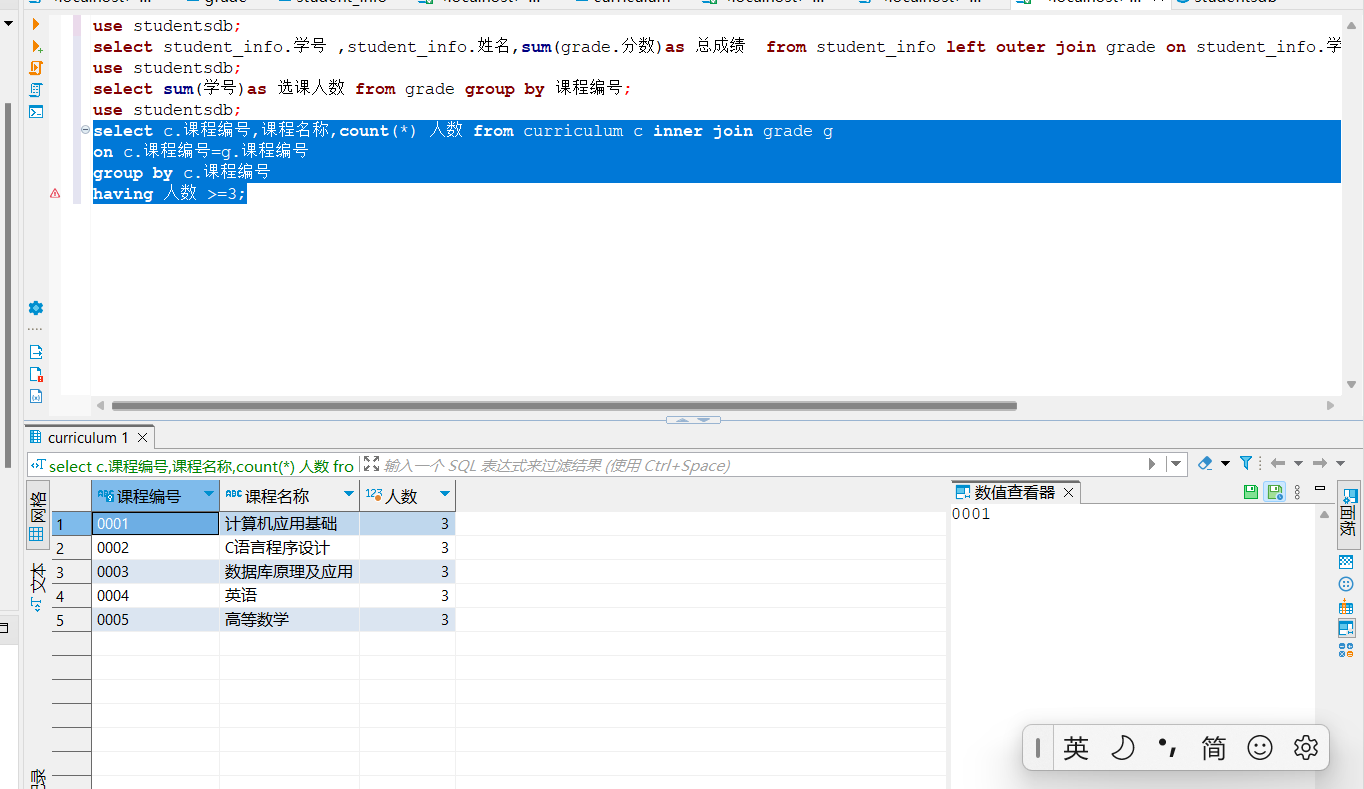The image size is (1364, 789).
Task: Open the eraser options dropdown arrow
Action: (x=1225, y=464)
